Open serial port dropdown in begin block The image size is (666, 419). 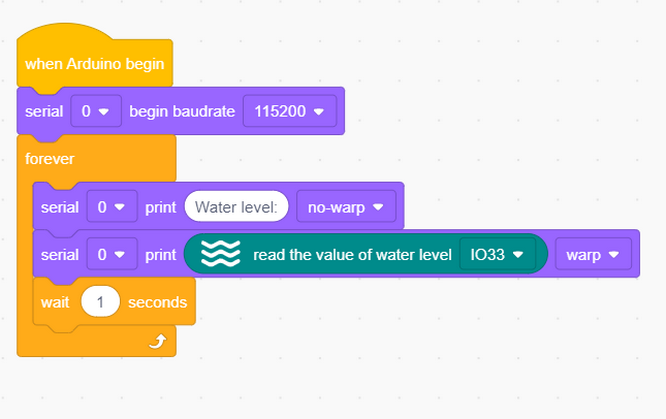point(96,111)
